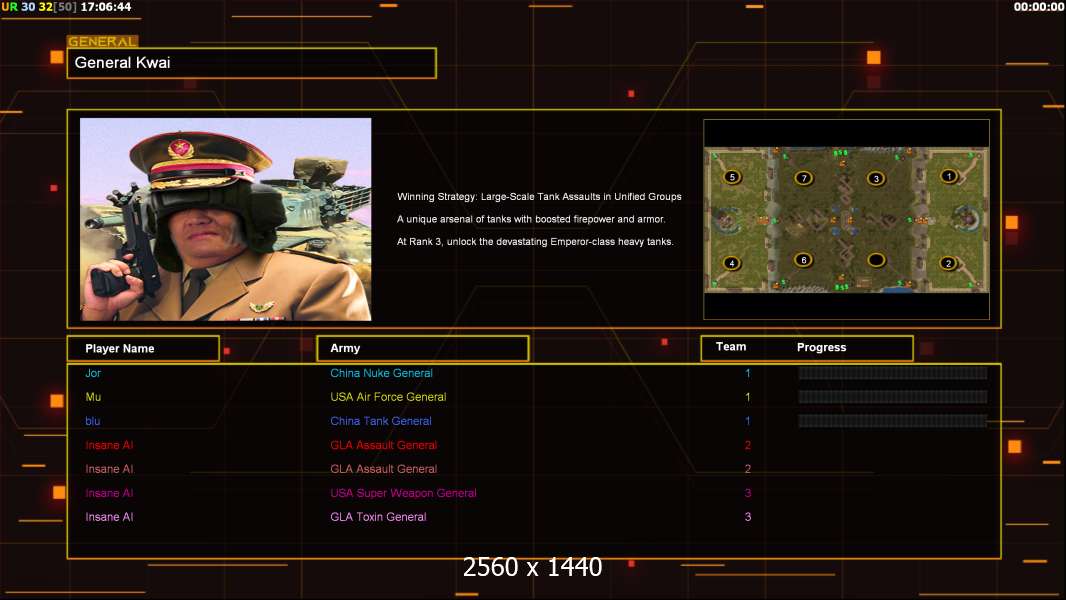1066x600 pixels.
Task: Click the Team column header
Action: point(731,347)
